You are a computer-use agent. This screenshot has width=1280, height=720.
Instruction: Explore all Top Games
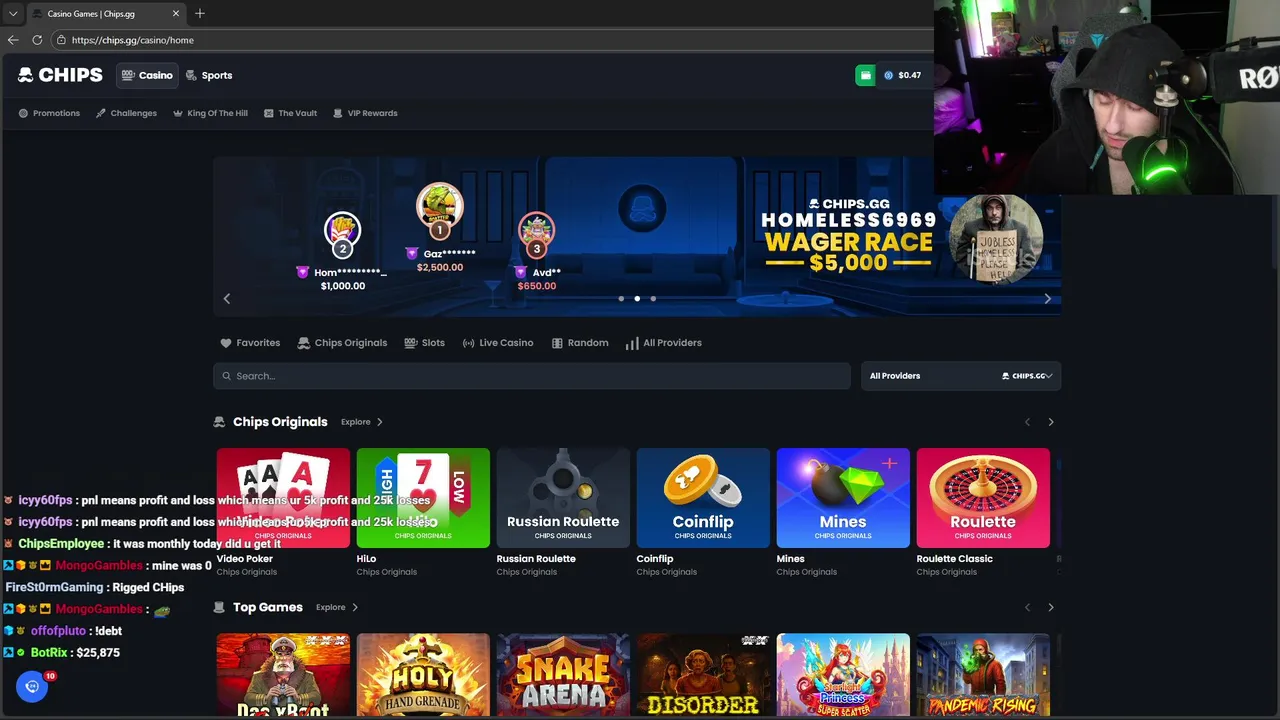point(337,607)
